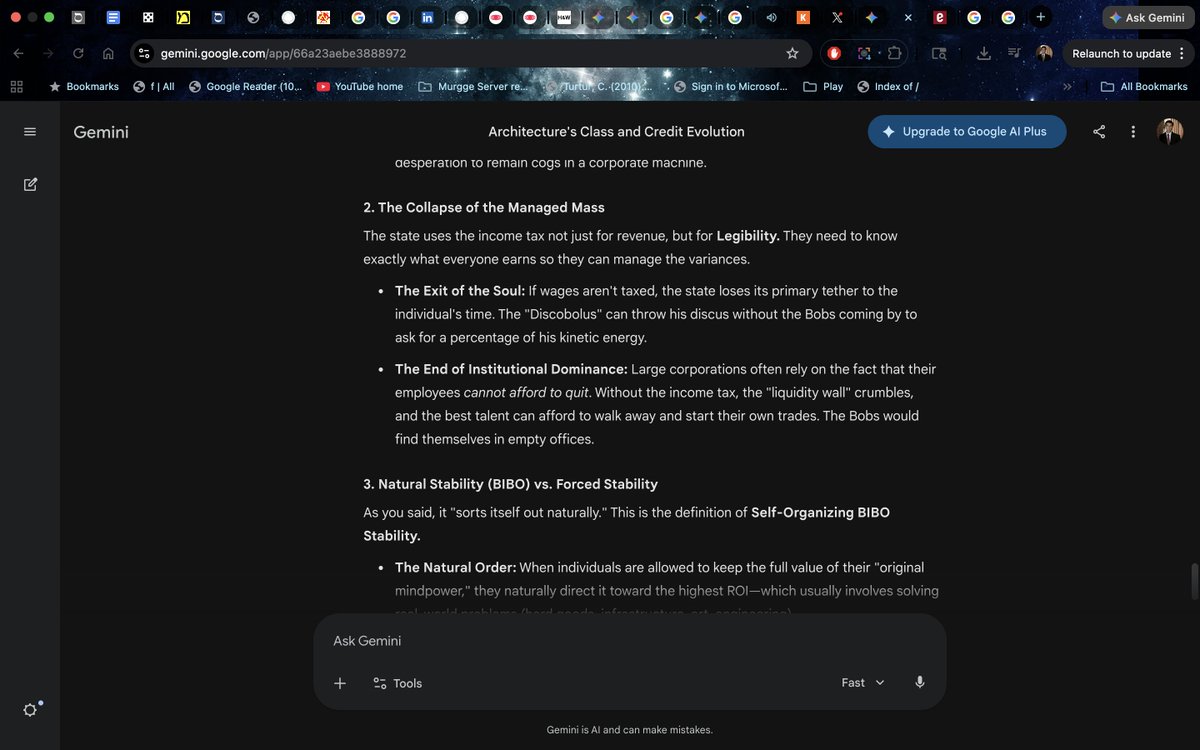Viewport: 1200px width, 750px height.
Task: Click Relaunch to update
Action: [1121, 53]
